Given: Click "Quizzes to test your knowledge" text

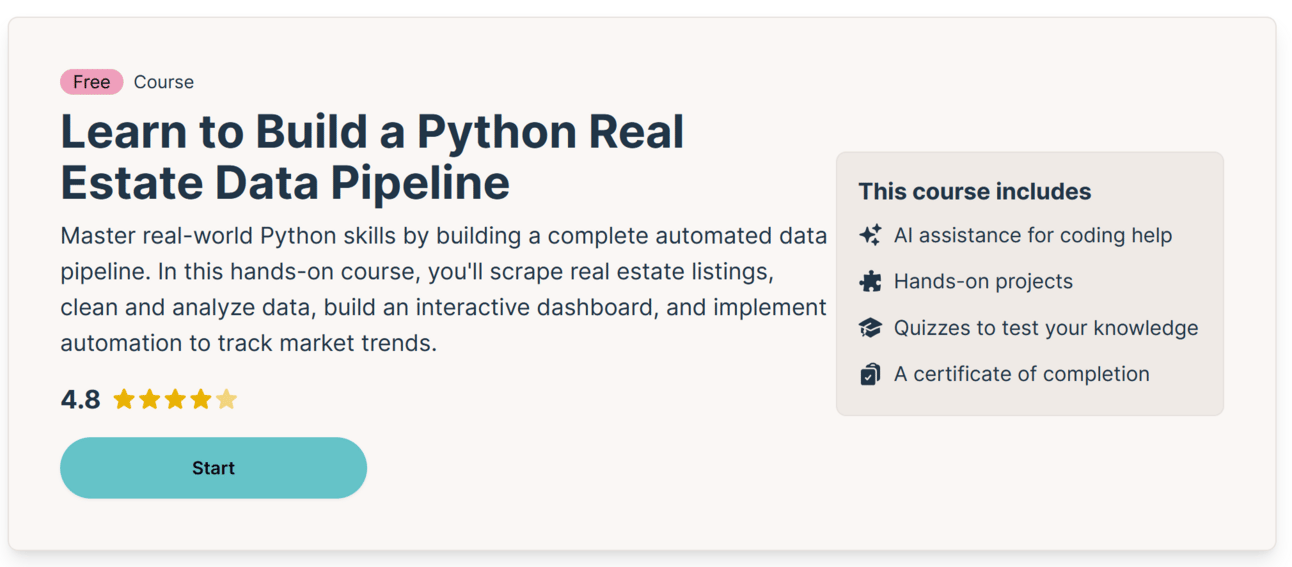Looking at the screenshot, I should click(1045, 328).
